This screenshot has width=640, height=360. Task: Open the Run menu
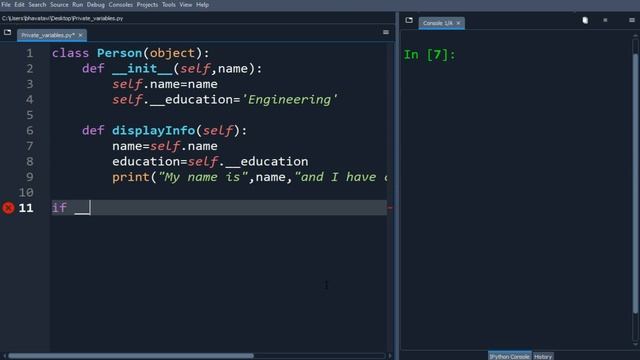[78, 5]
